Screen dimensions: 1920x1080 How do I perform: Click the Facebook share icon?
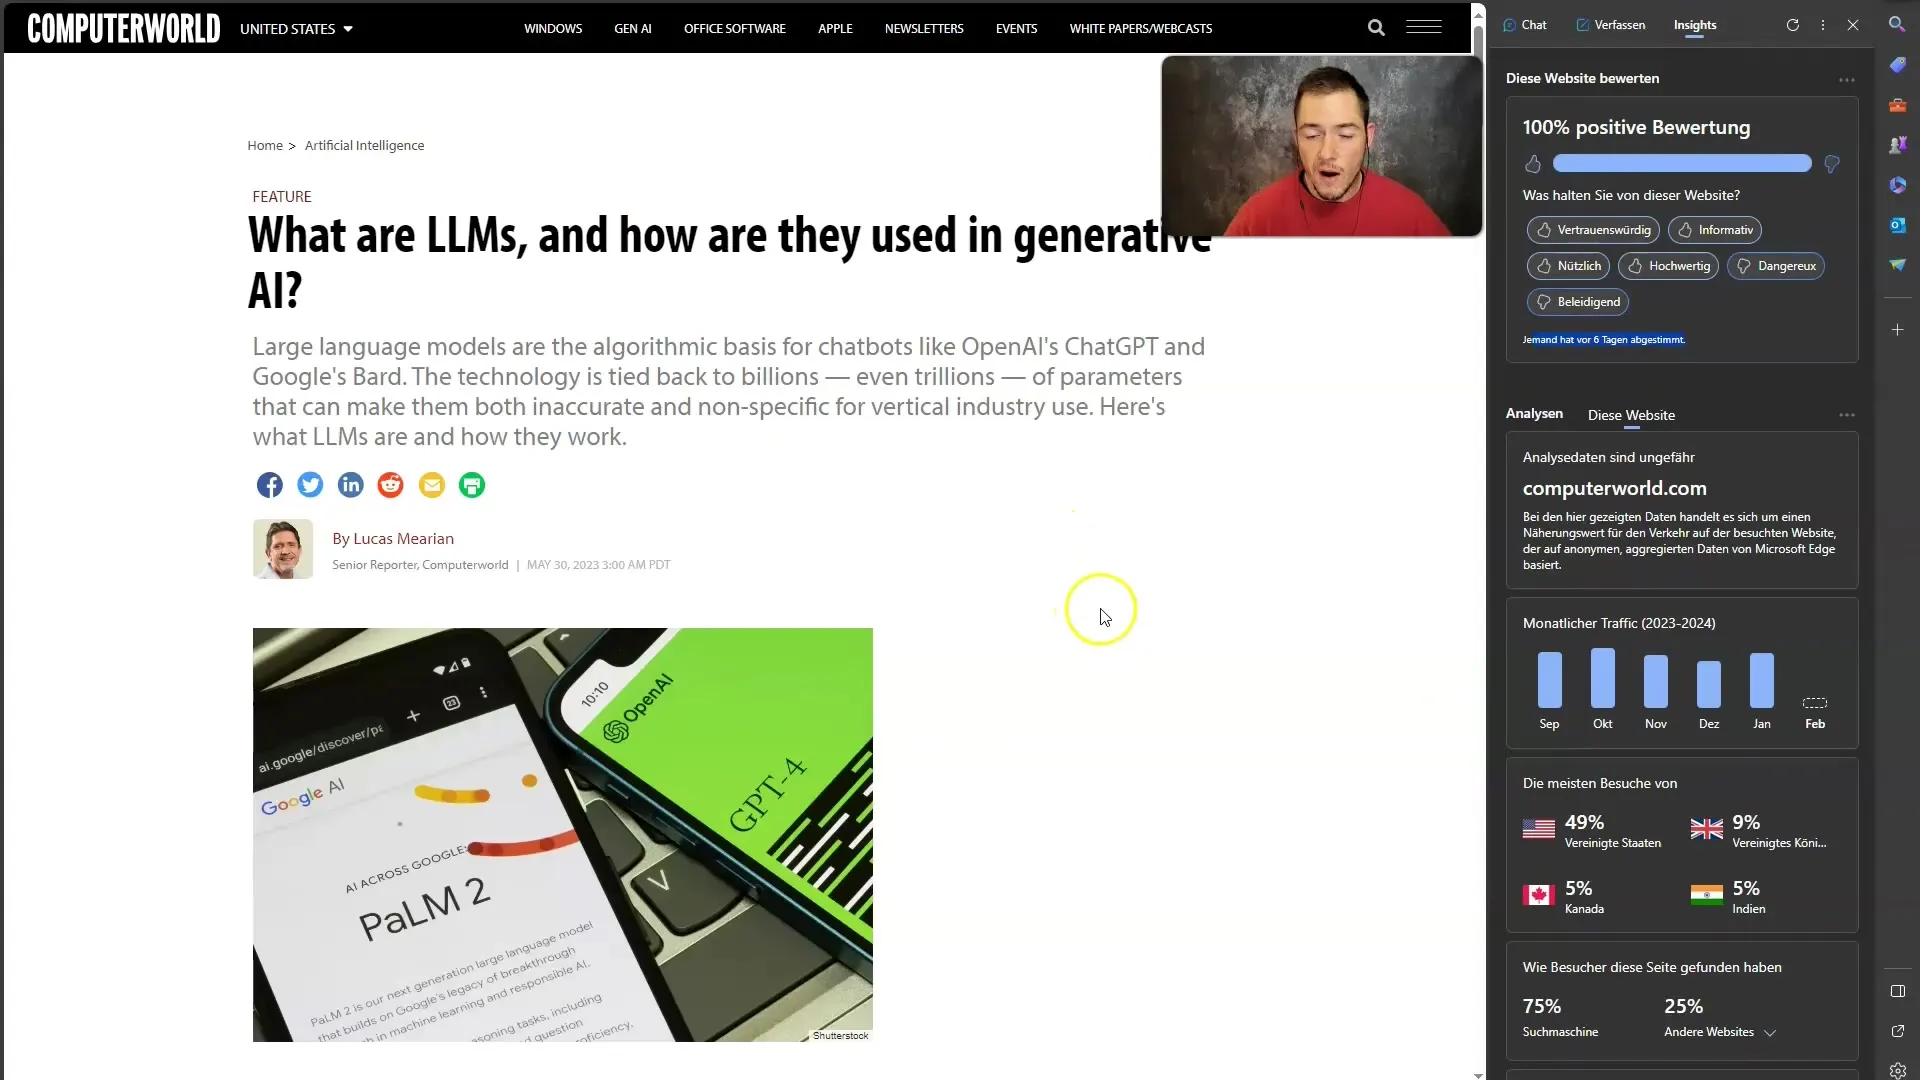point(269,484)
